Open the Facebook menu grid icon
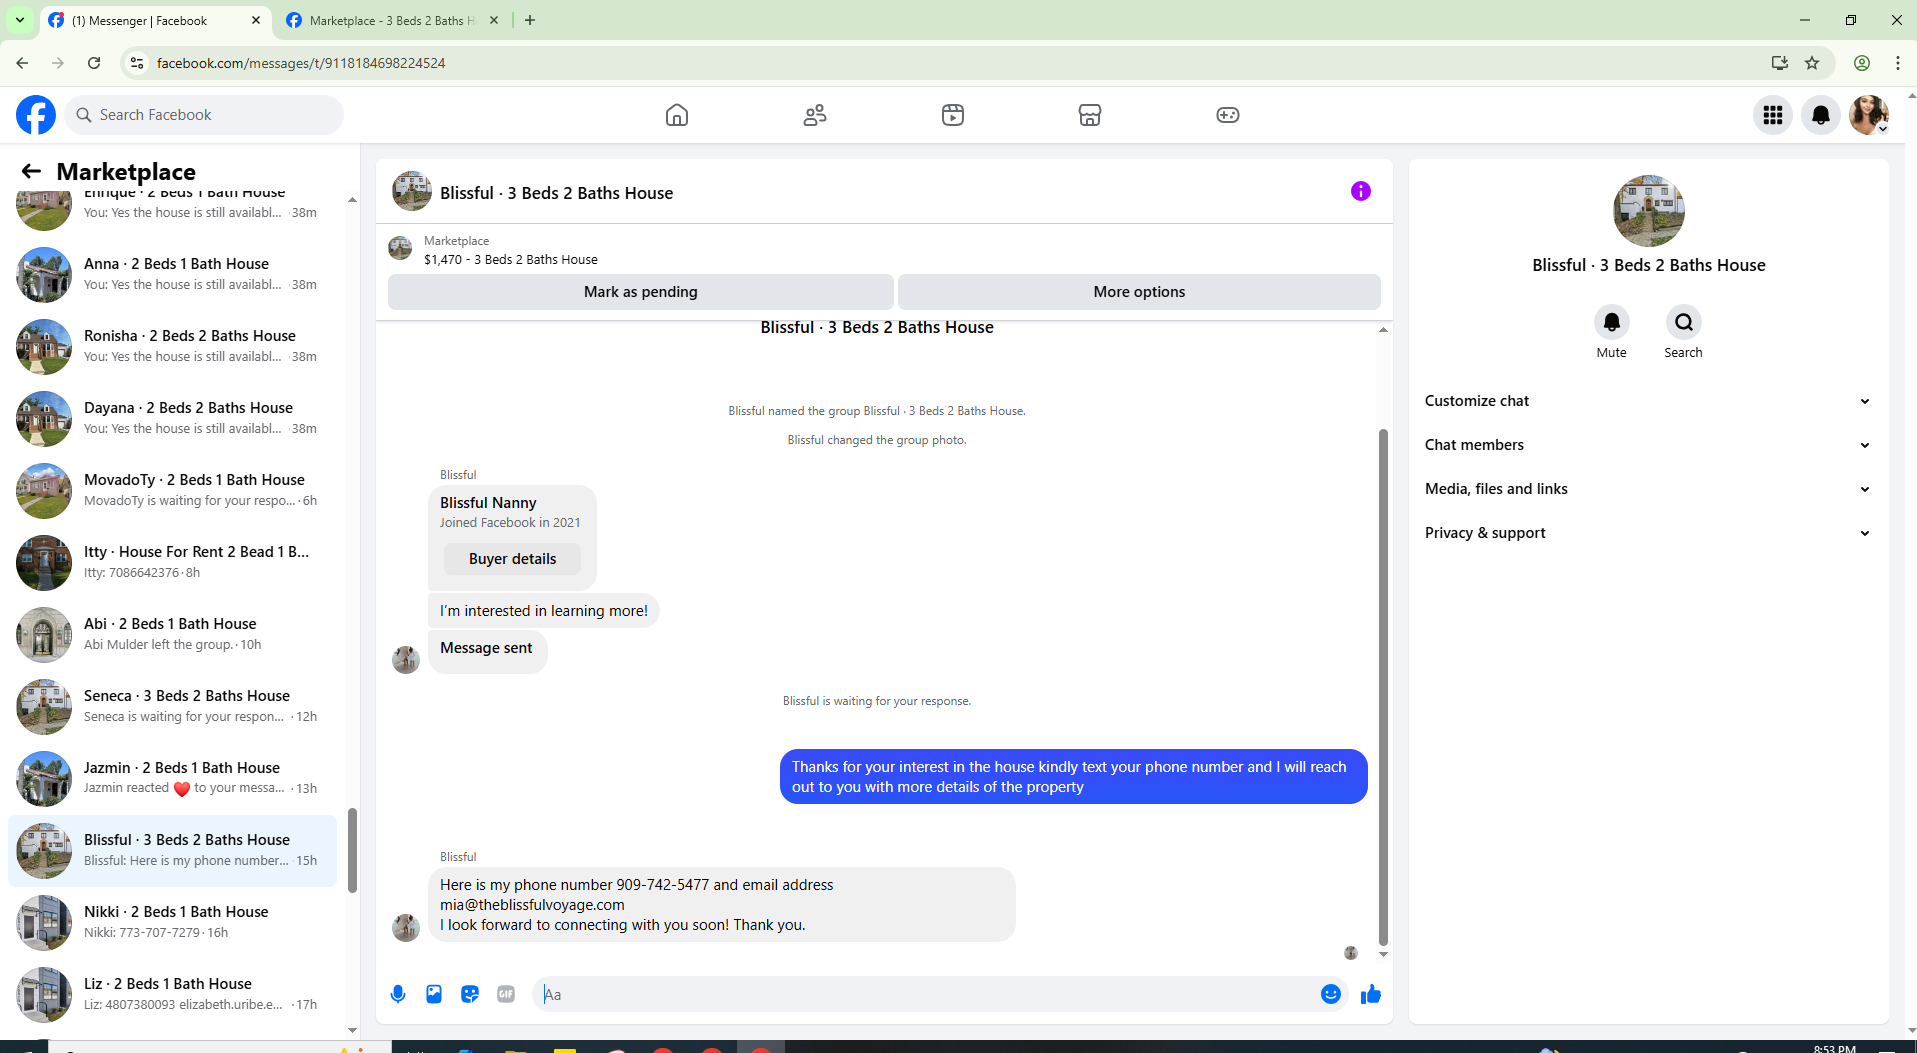1917x1053 pixels. click(x=1773, y=115)
